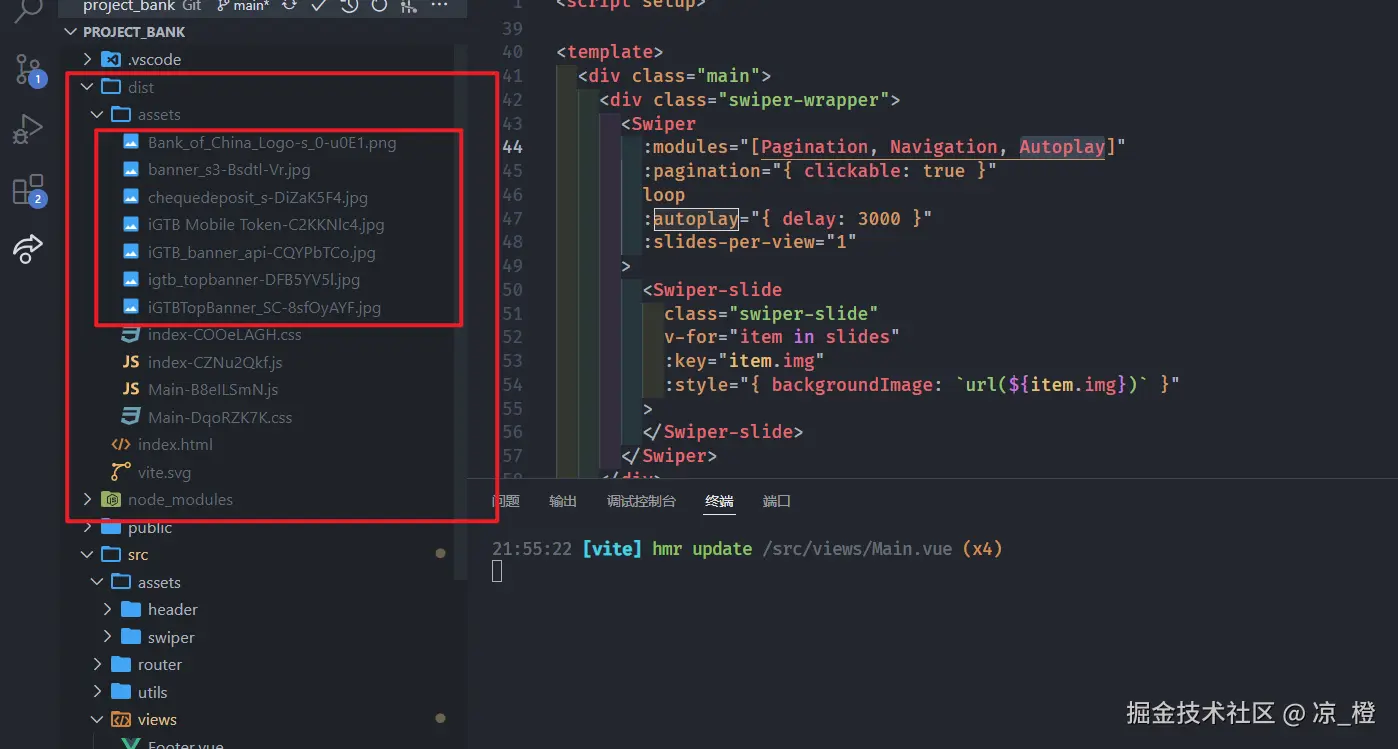Viewport: 1398px width, 749px height.
Task: Click the SVG icon beside vite.svg
Action: point(121,472)
